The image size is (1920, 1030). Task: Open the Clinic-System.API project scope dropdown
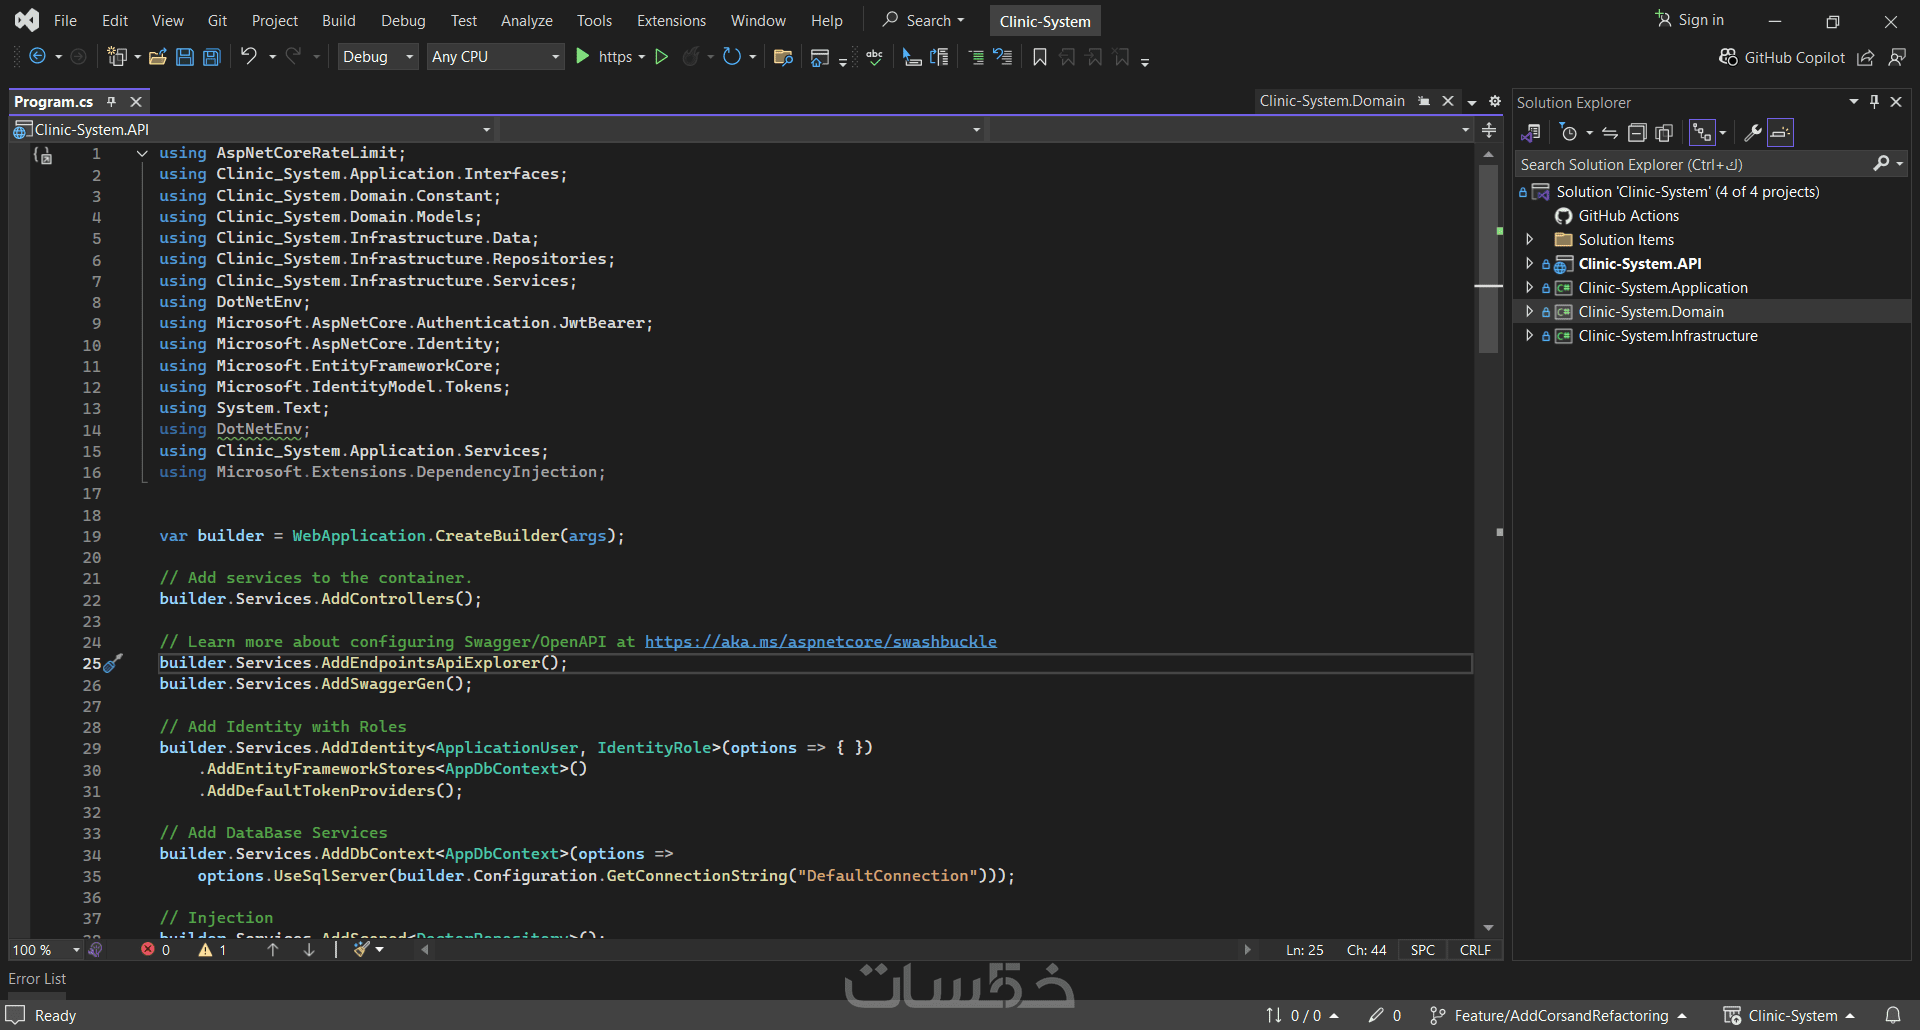(x=253, y=130)
